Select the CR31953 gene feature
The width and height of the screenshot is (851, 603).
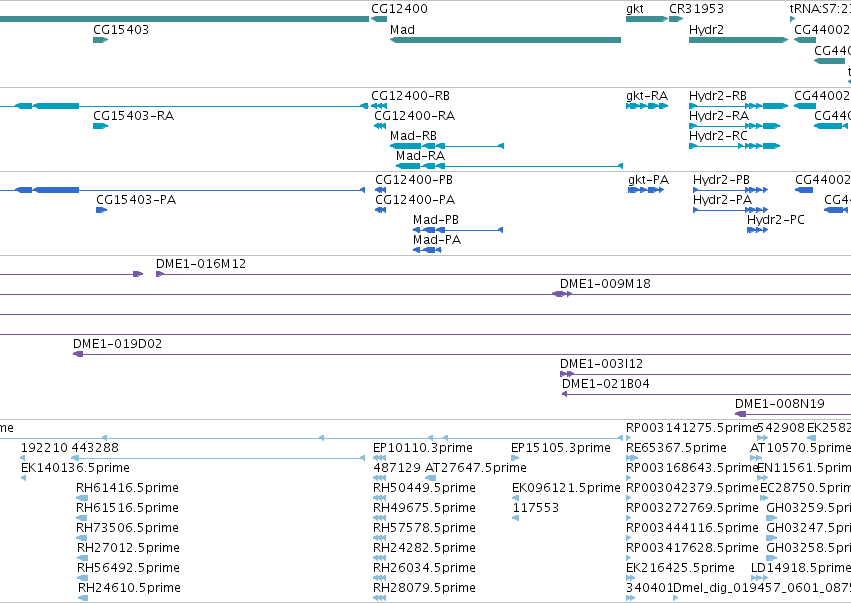(x=676, y=19)
